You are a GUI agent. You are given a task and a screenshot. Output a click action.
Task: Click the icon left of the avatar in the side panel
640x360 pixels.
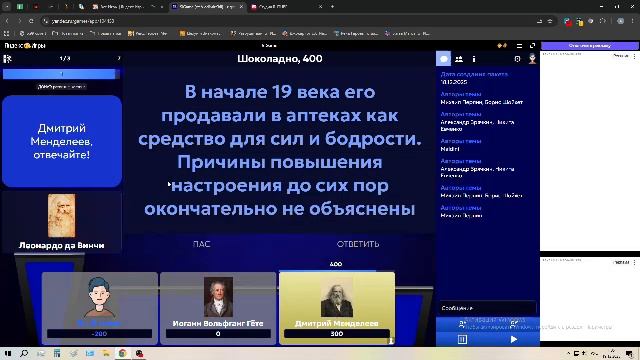point(517,59)
